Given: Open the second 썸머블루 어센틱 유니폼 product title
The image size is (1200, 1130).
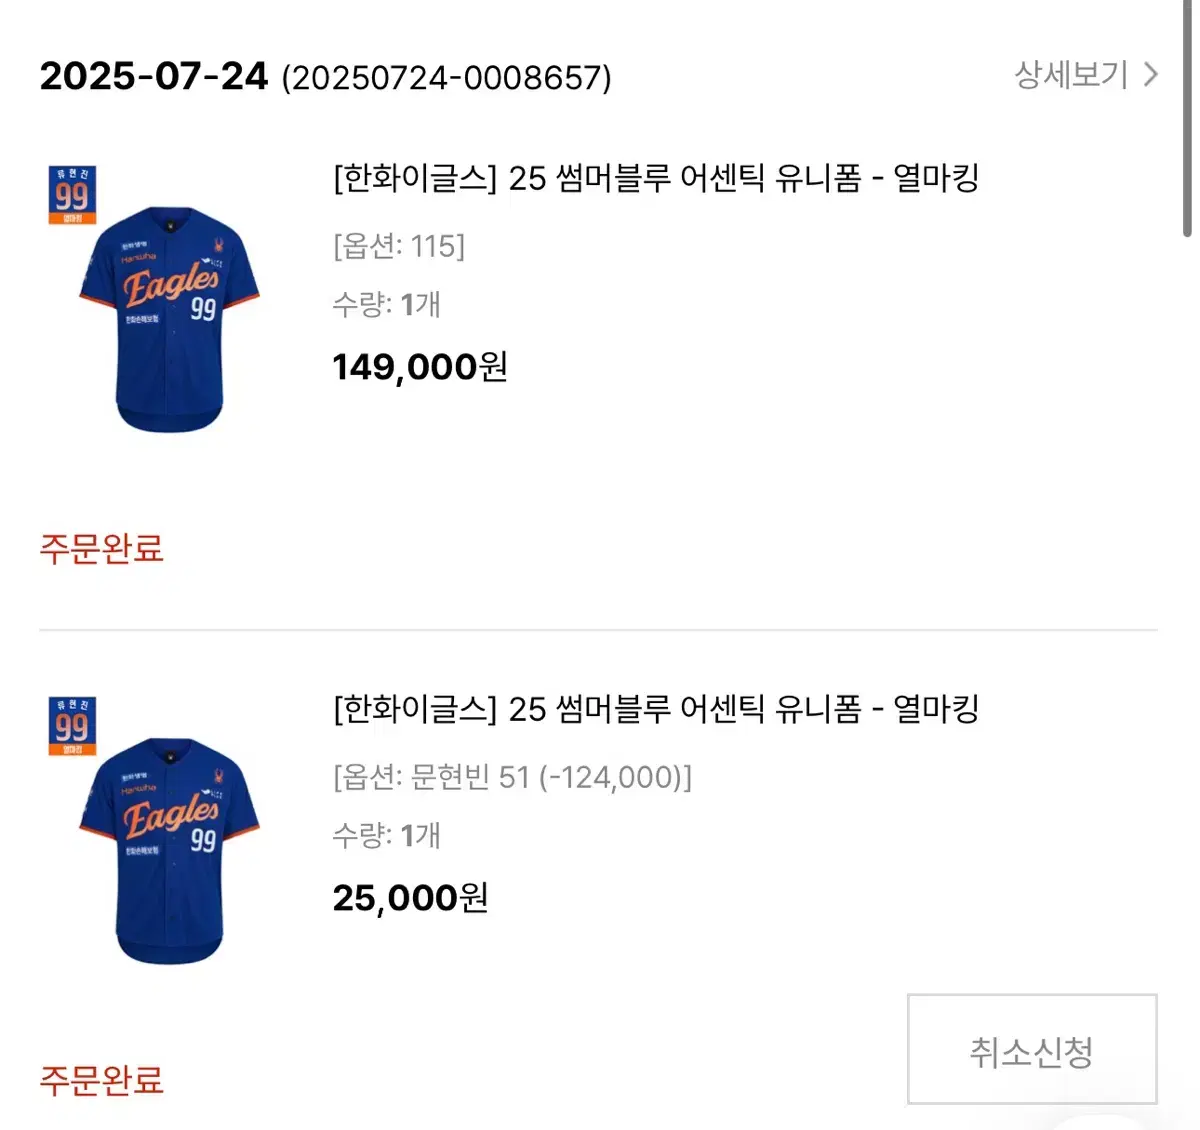Looking at the screenshot, I should [655, 710].
